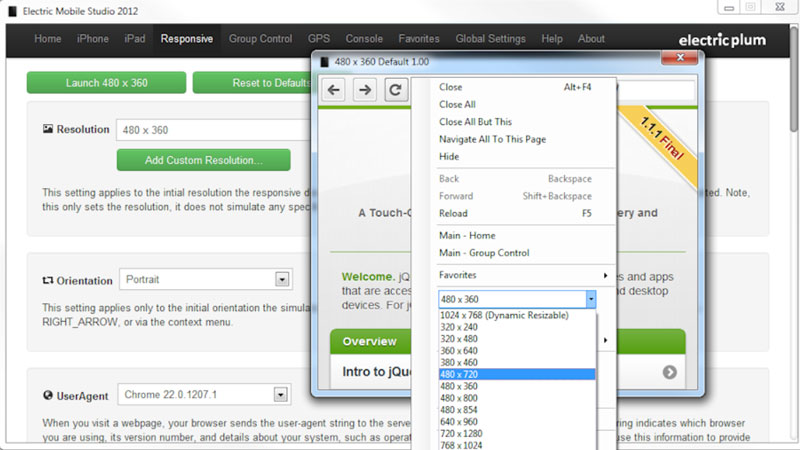Open the About tab
This screenshot has width=800, height=450.
[x=591, y=39]
